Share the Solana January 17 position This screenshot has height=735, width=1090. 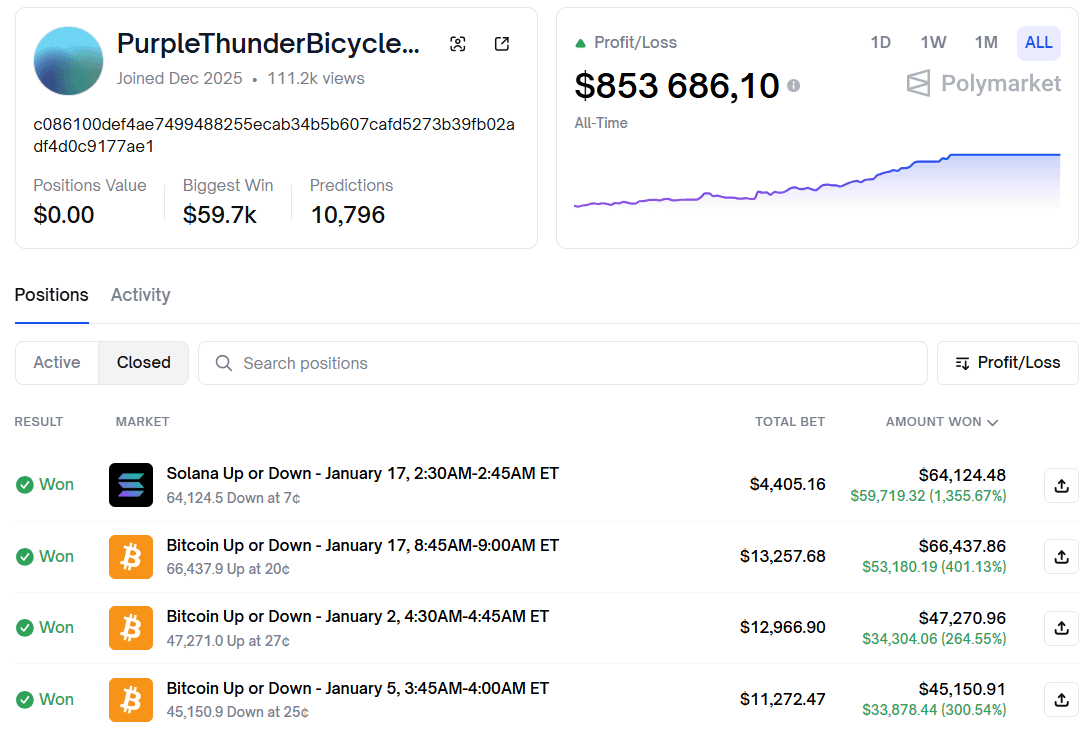[1061, 485]
